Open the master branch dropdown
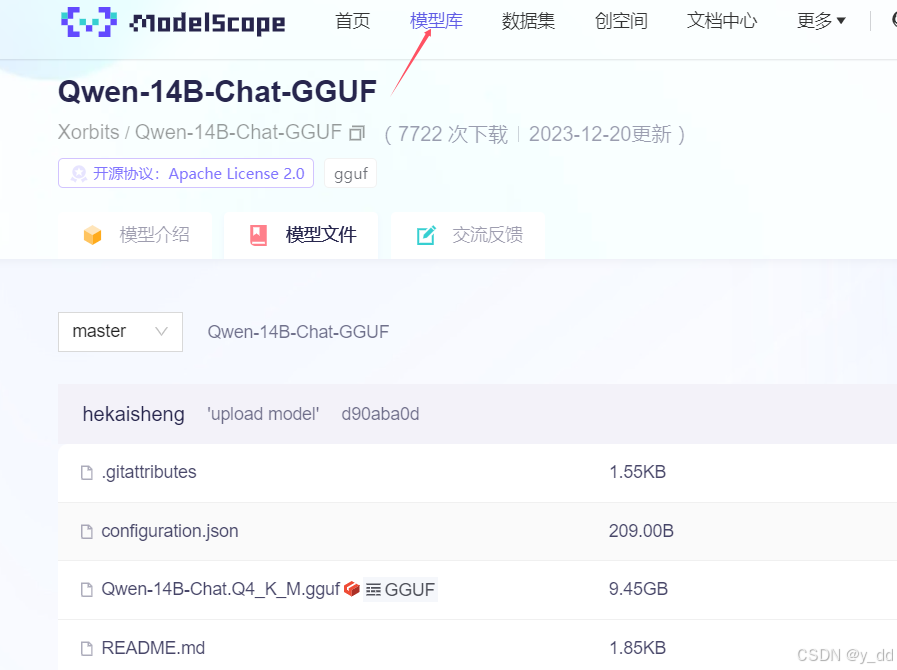The image size is (897, 670). [x=120, y=332]
